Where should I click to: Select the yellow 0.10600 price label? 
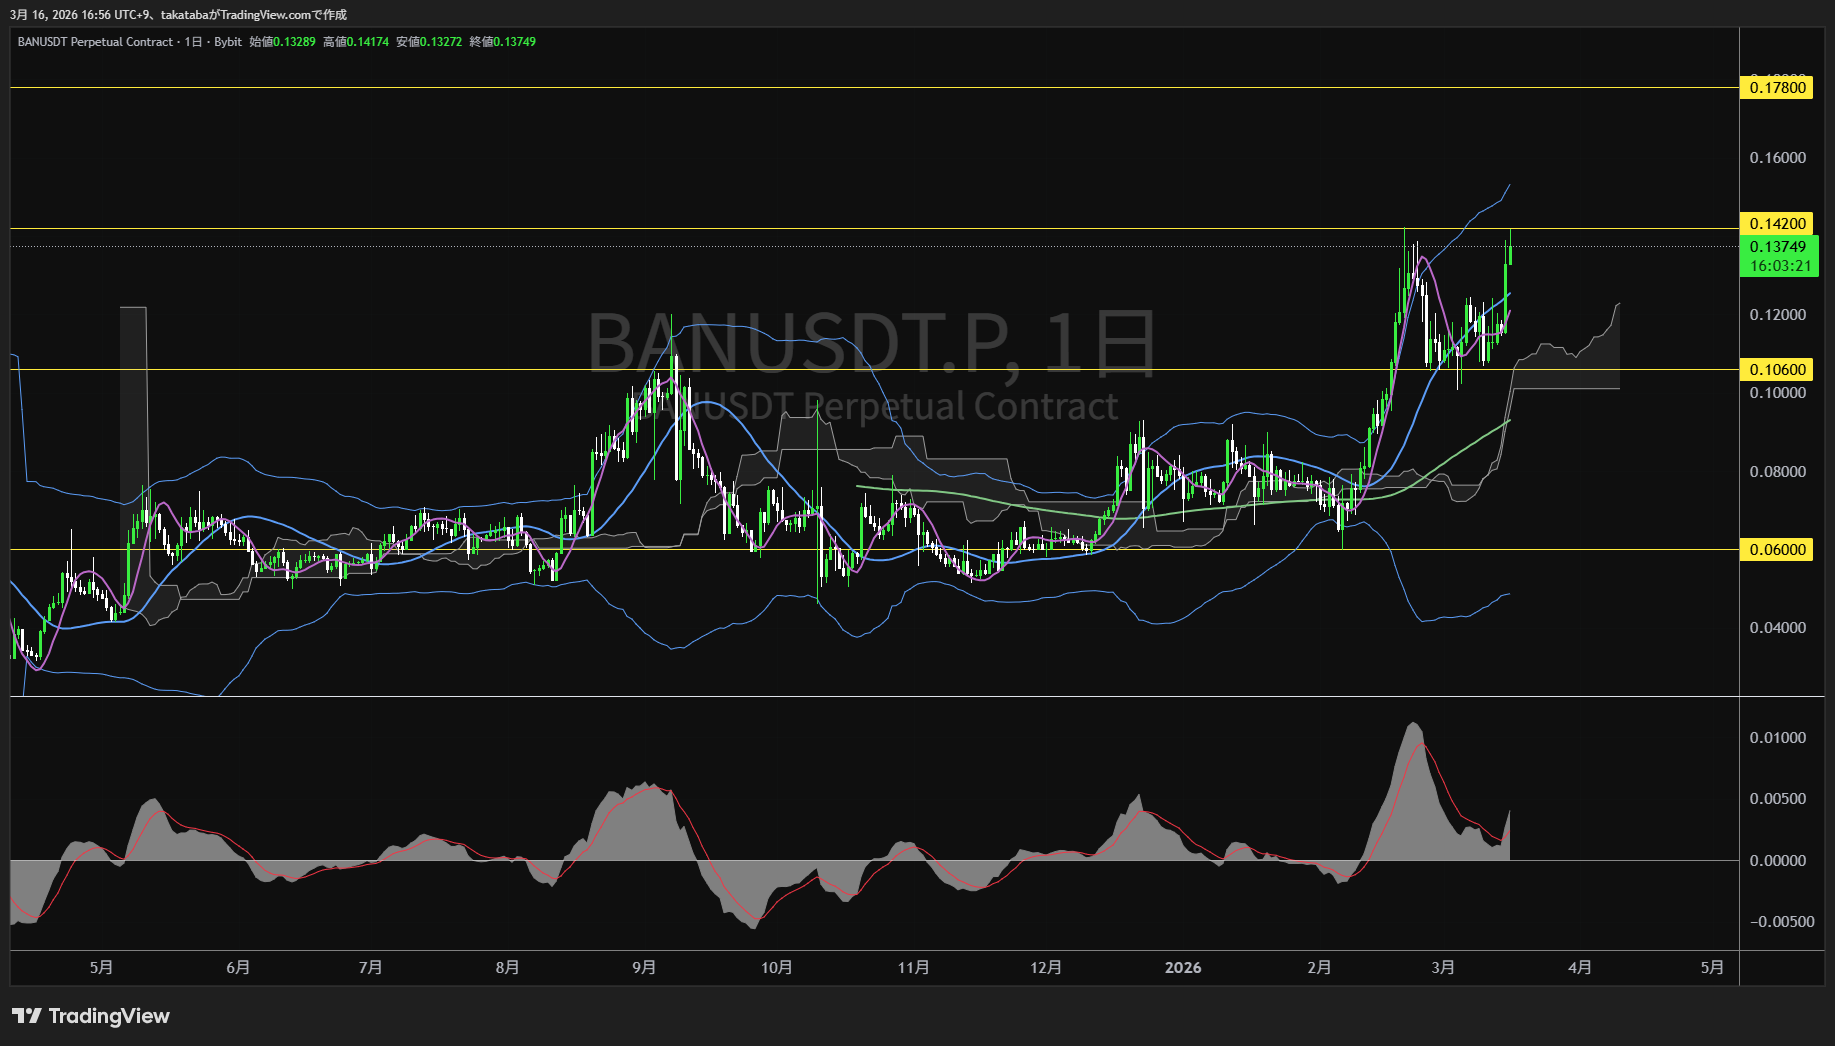1777,370
